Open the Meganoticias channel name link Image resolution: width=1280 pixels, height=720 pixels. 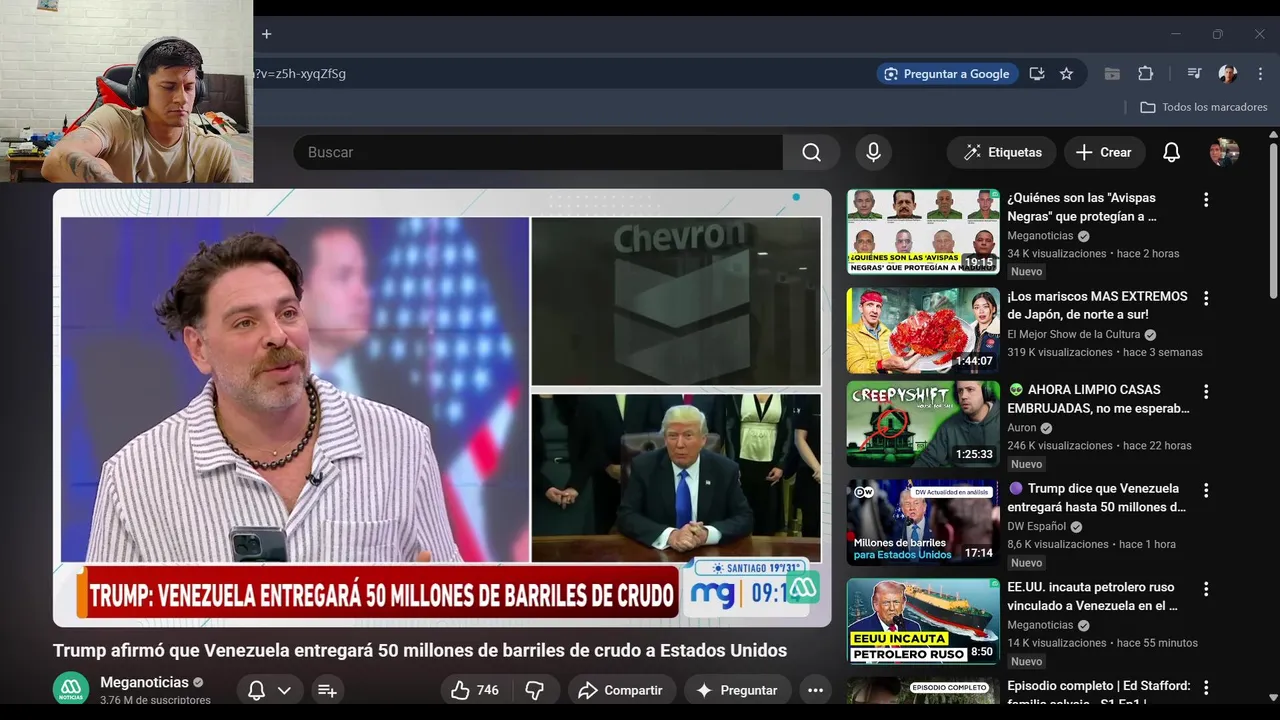coord(144,682)
